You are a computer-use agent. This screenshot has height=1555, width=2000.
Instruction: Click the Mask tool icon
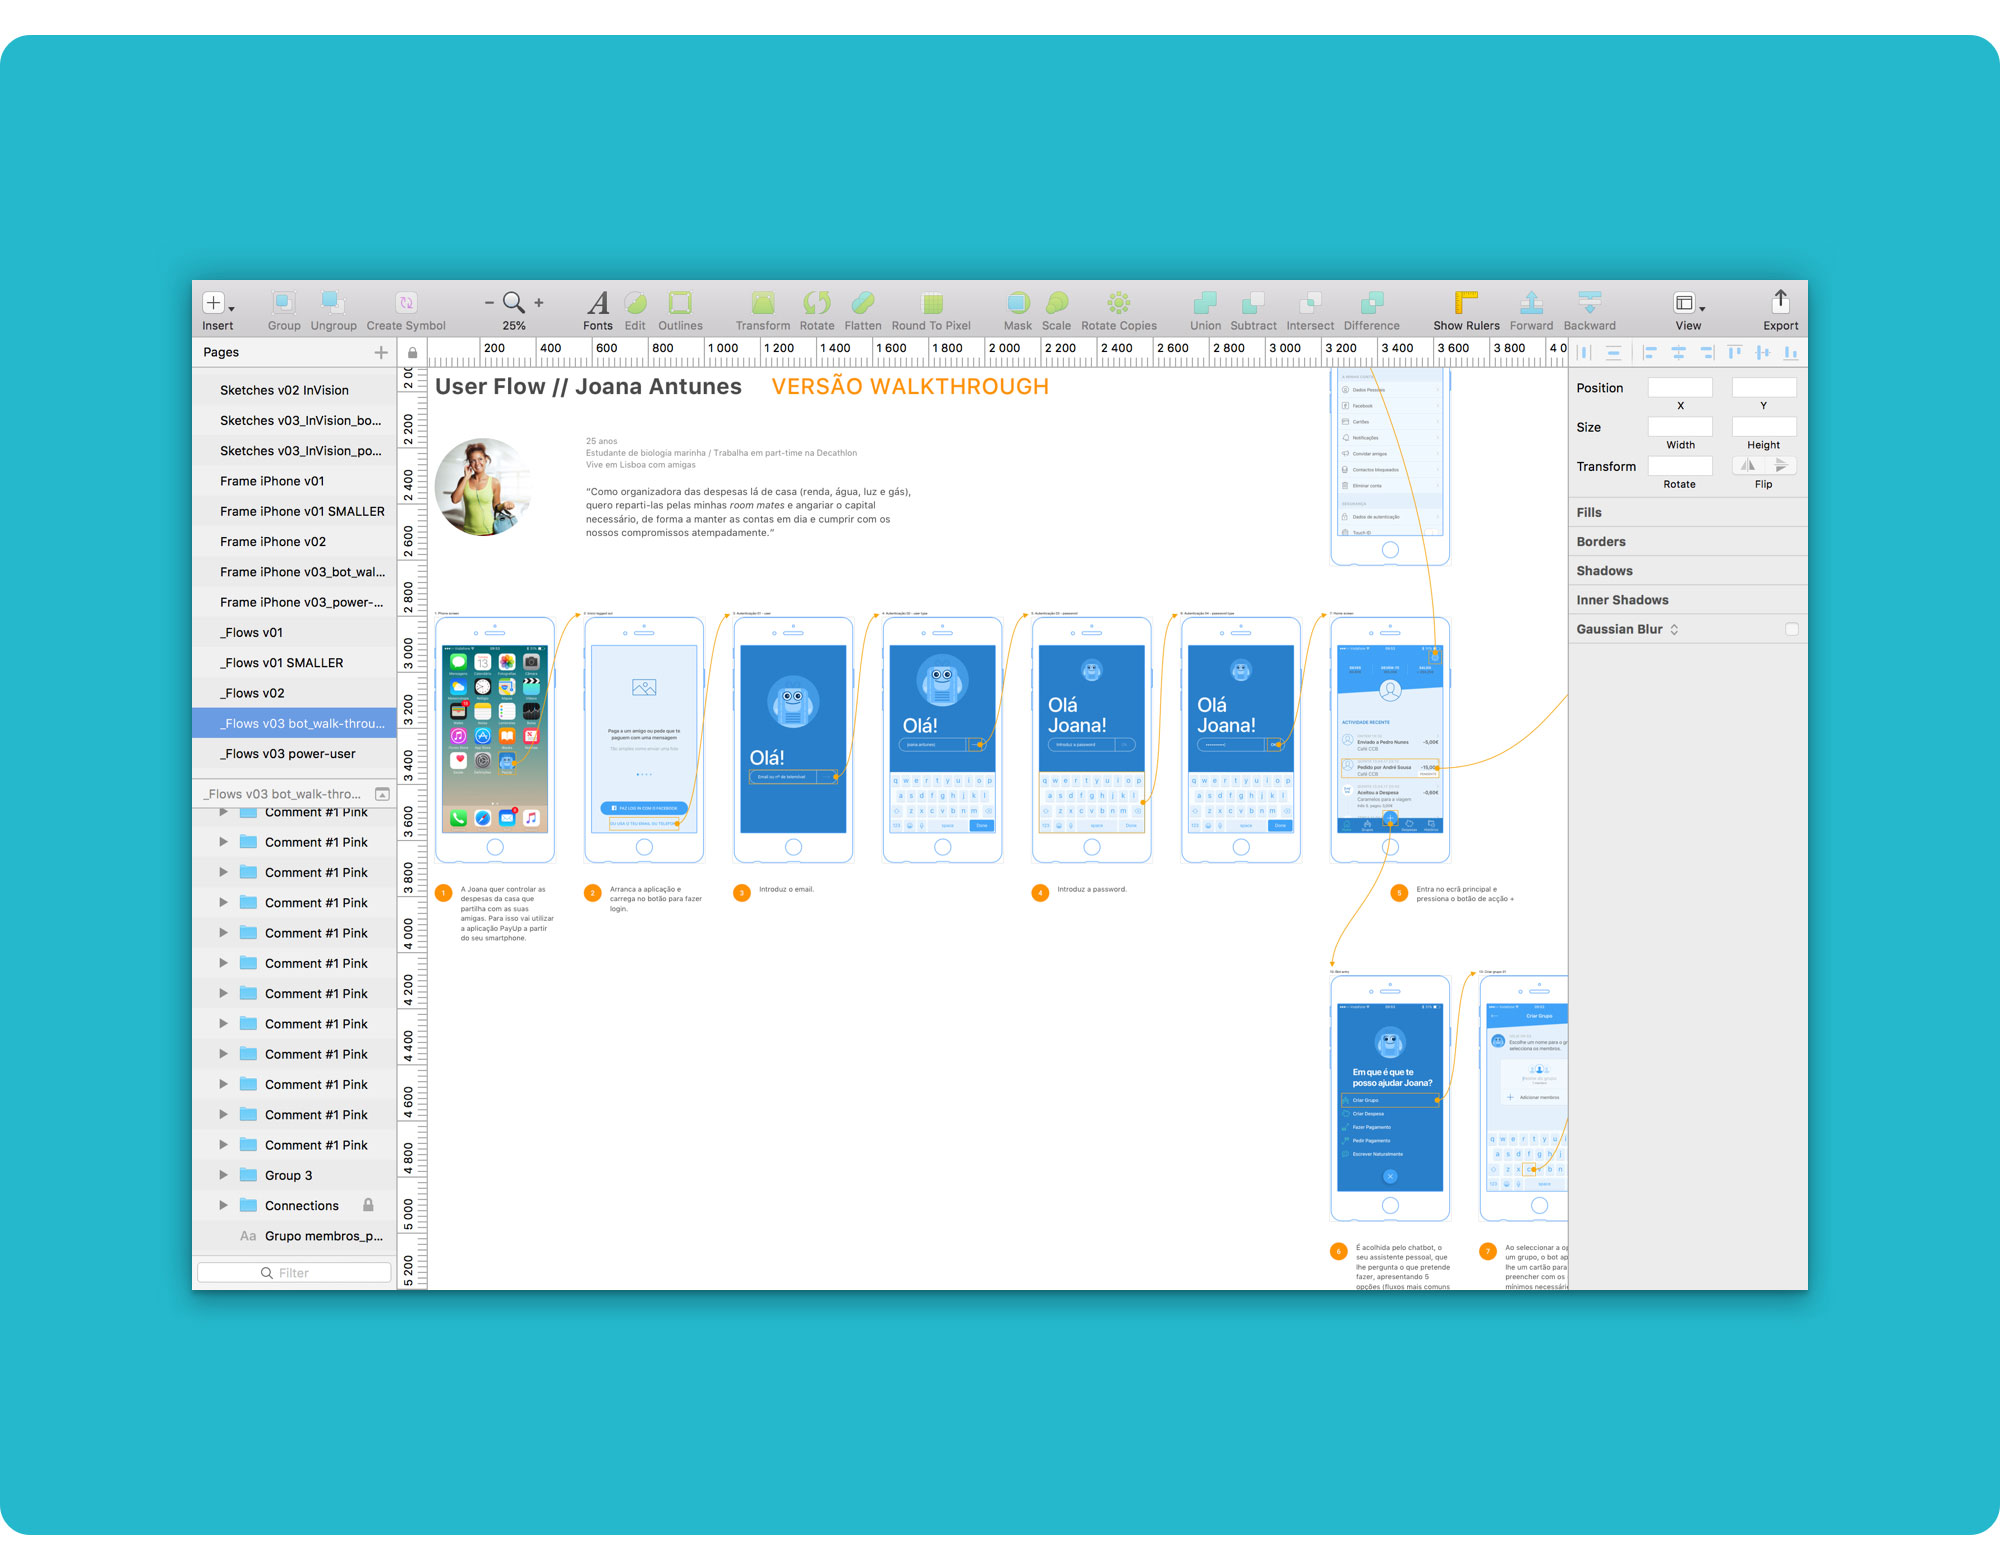coord(1017,303)
